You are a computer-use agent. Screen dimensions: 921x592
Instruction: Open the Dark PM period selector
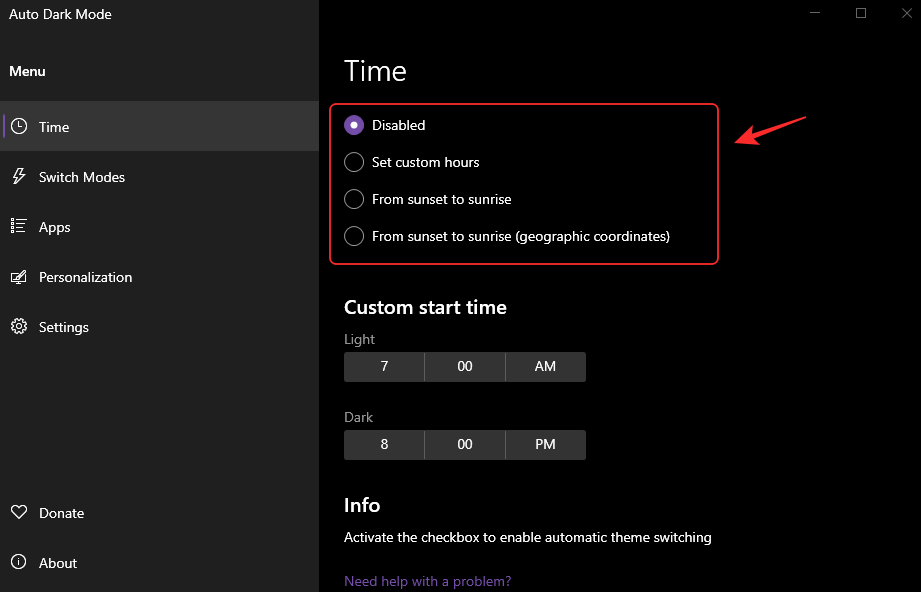click(x=545, y=444)
